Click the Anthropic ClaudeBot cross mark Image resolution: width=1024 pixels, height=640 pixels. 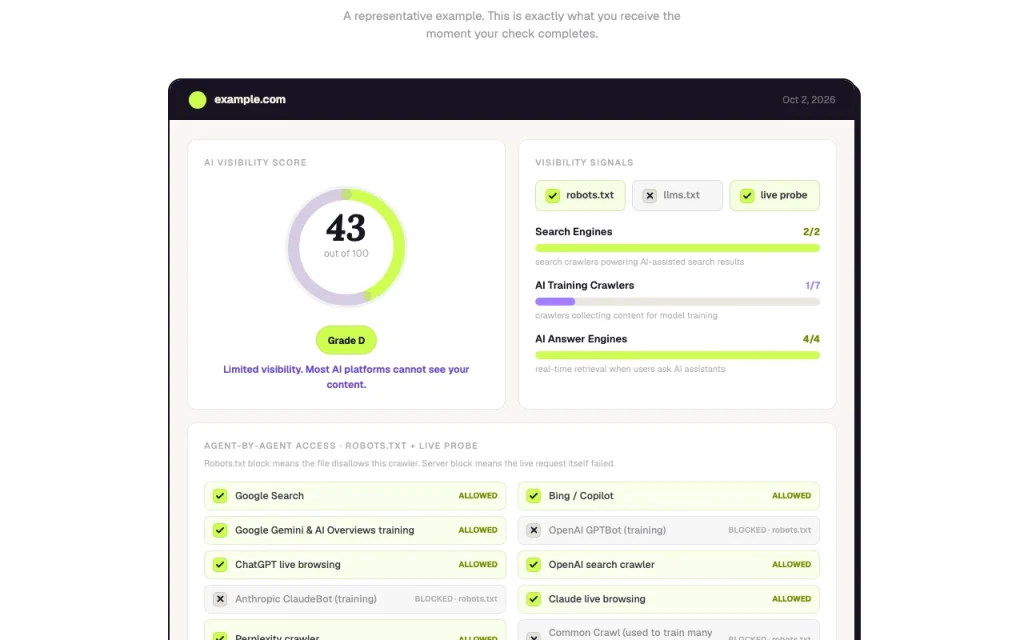(x=220, y=599)
